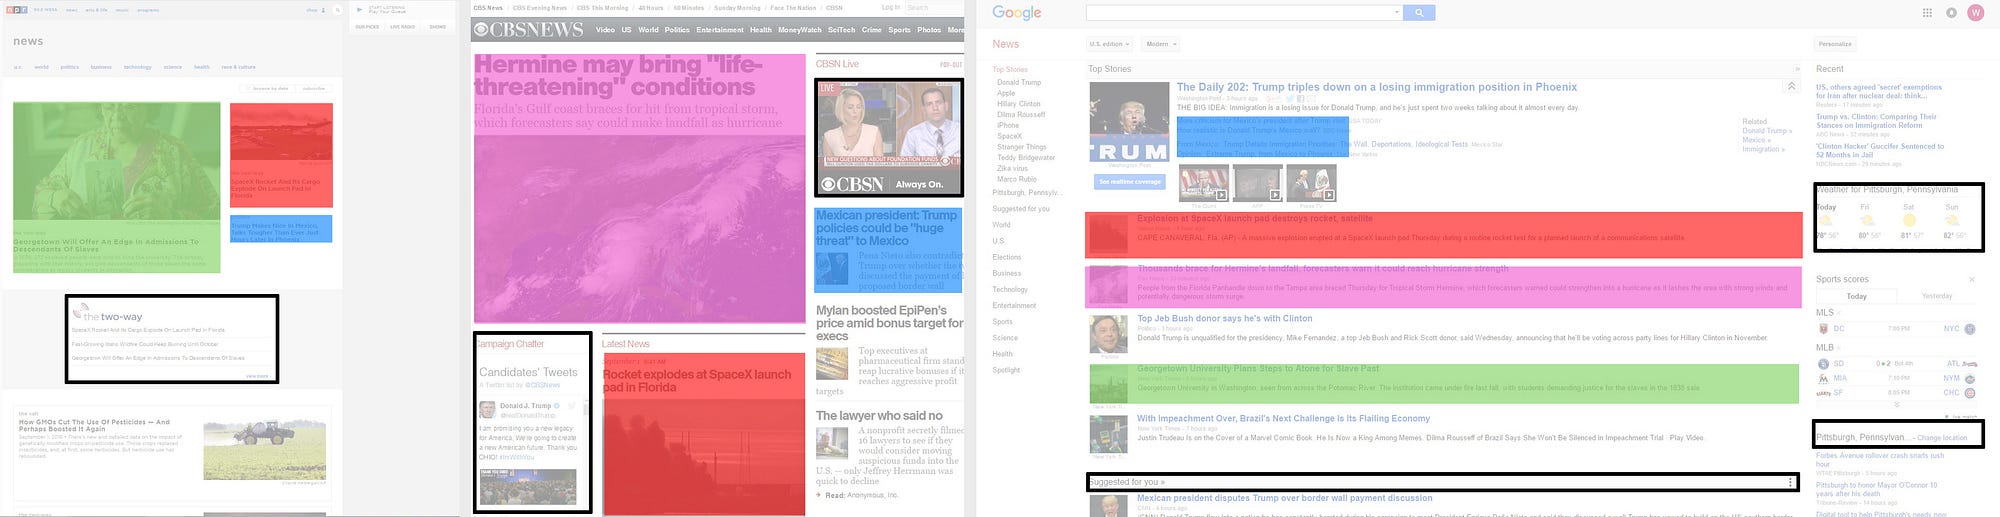The image size is (2000, 517).
Task: Open NPR's science section
Action: tap(172, 67)
